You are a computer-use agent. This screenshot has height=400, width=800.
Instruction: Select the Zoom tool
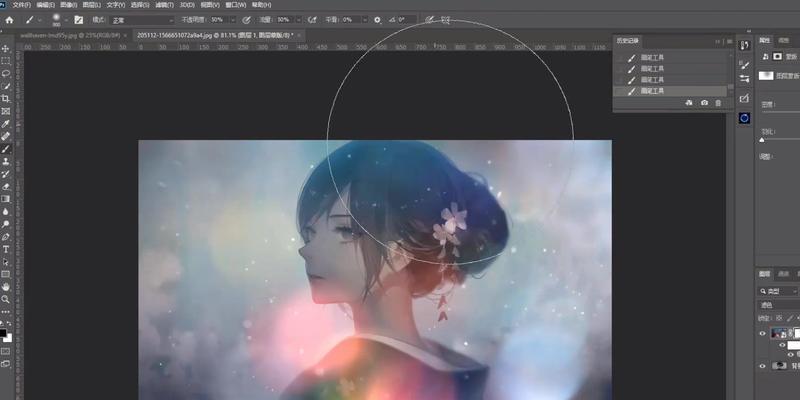6,299
